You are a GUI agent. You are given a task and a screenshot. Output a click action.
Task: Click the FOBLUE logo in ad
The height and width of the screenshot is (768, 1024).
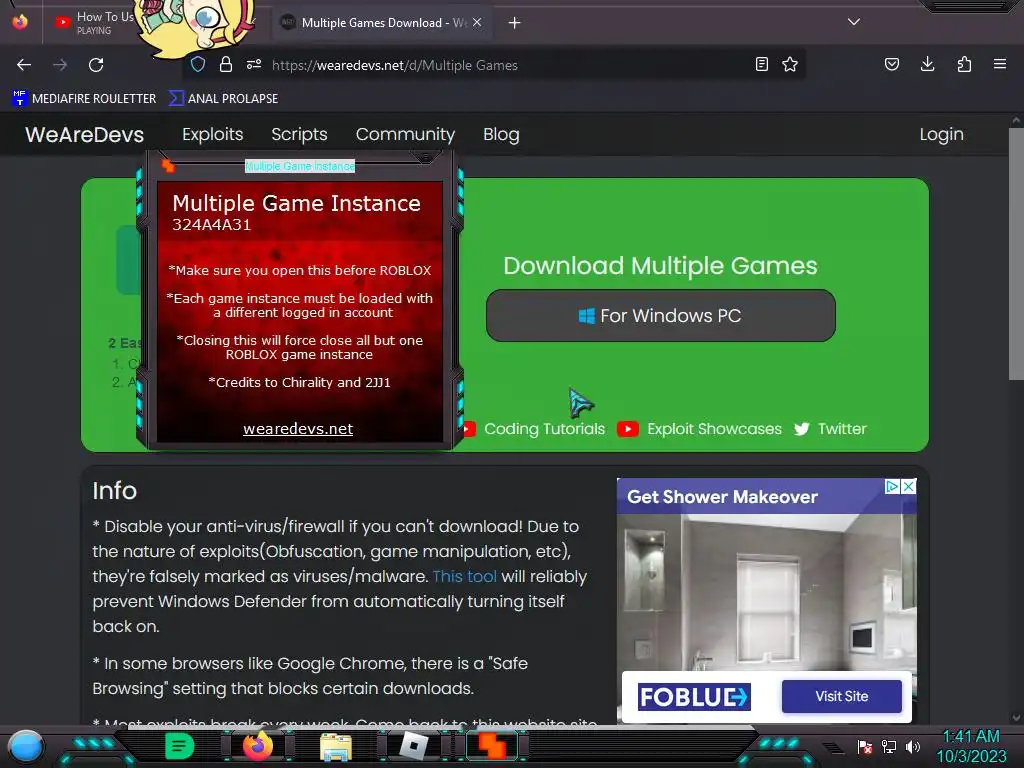(x=694, y=697)
